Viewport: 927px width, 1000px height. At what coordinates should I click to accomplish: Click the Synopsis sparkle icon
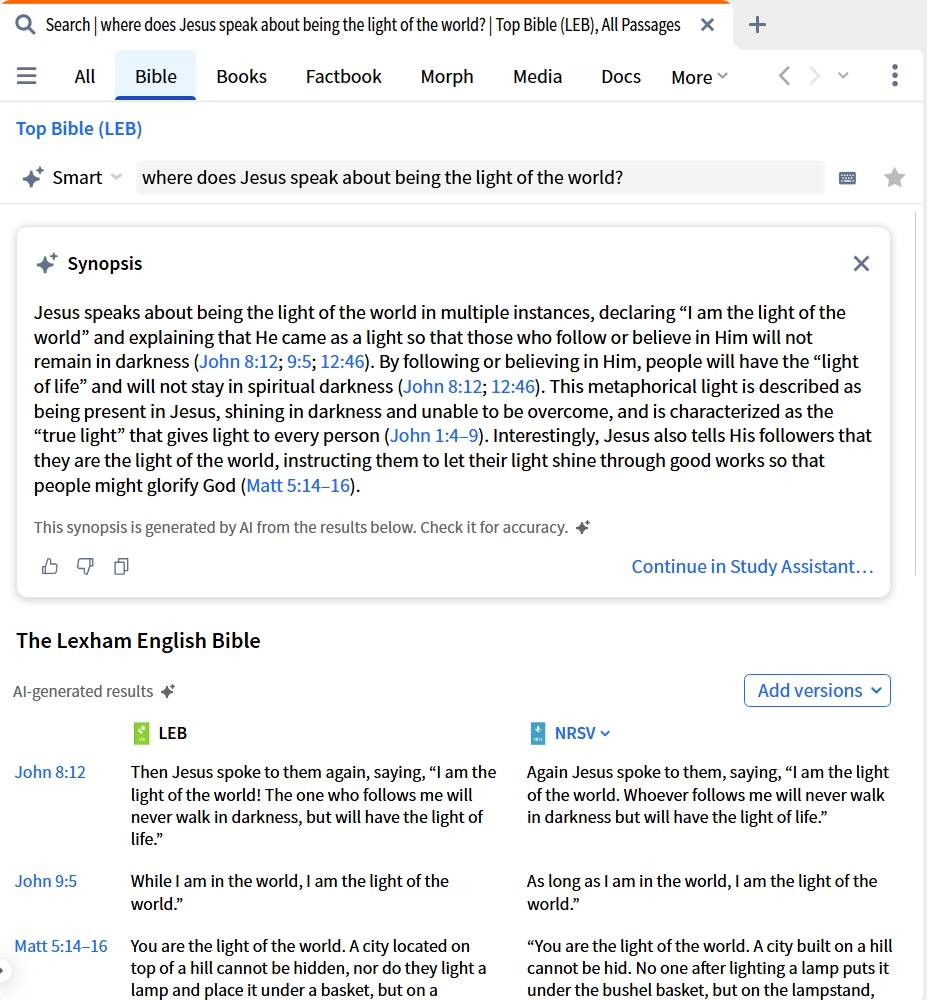(x=47, y=263)
